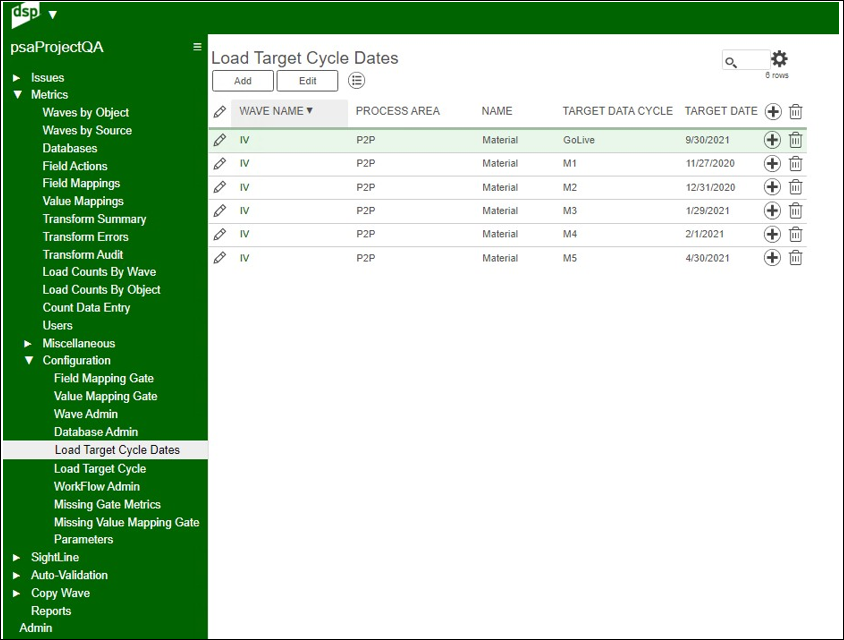Collapse the Metrics tree node arrow
The width and height of the screenshot is (844, 640).
18,95
